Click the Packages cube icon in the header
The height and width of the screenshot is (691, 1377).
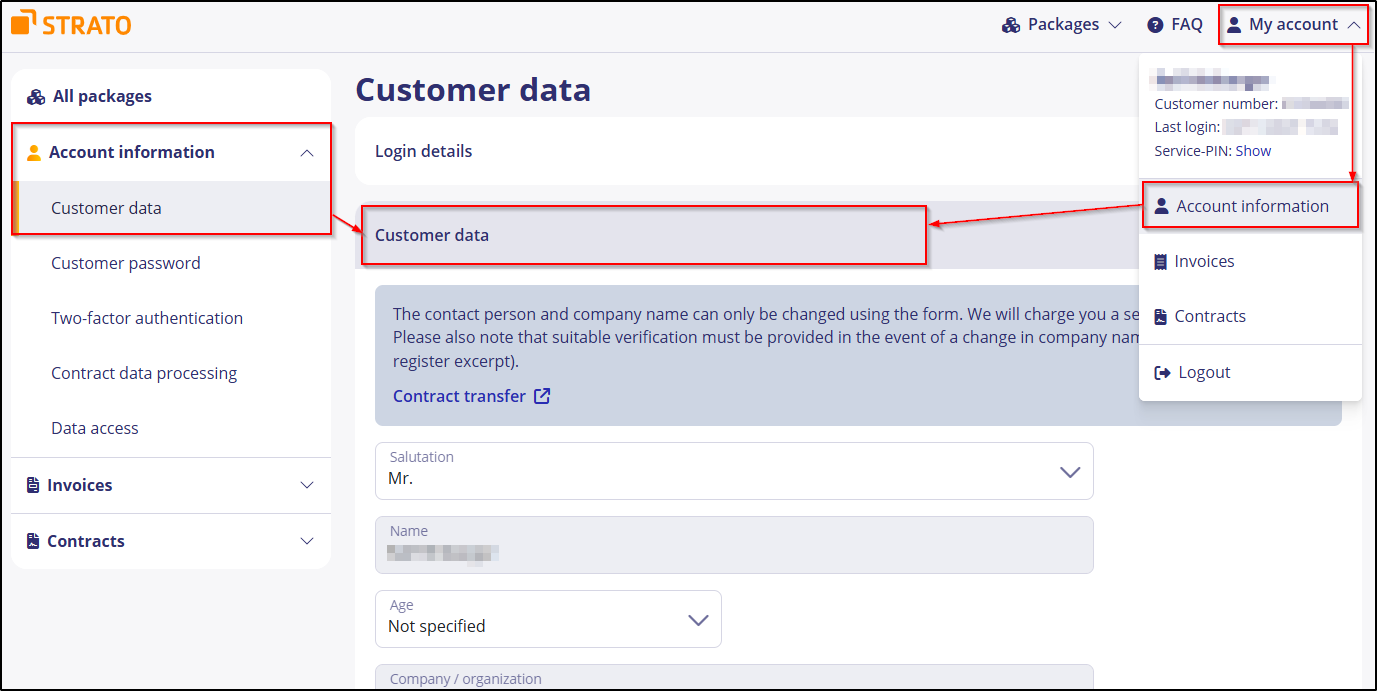(1011, 24)
